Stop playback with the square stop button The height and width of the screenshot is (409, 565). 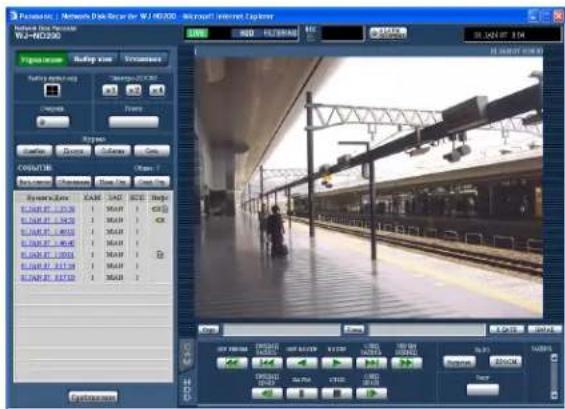pyautogui.click(x=337, y=393)
